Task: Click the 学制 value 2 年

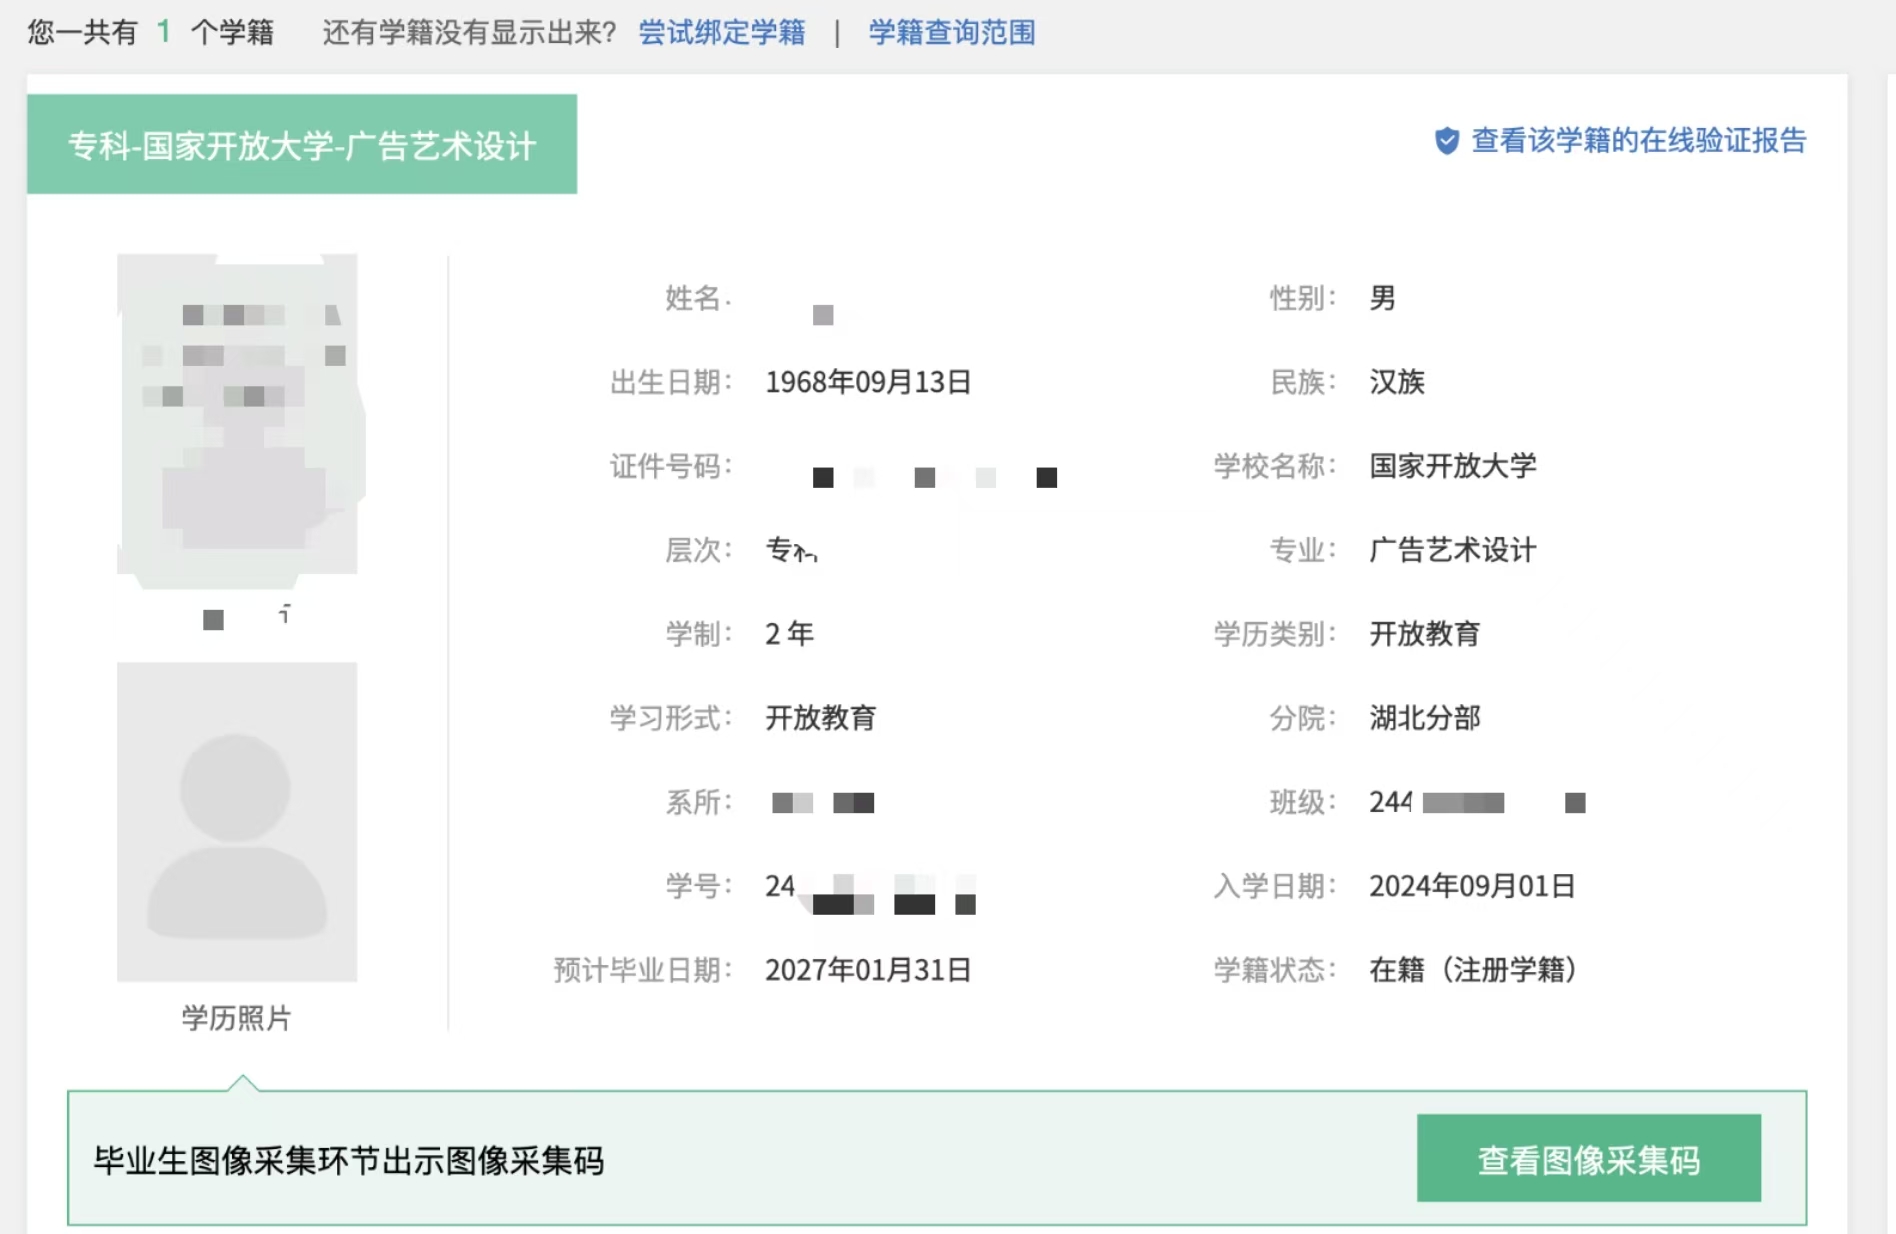Action: pos(789,634)
